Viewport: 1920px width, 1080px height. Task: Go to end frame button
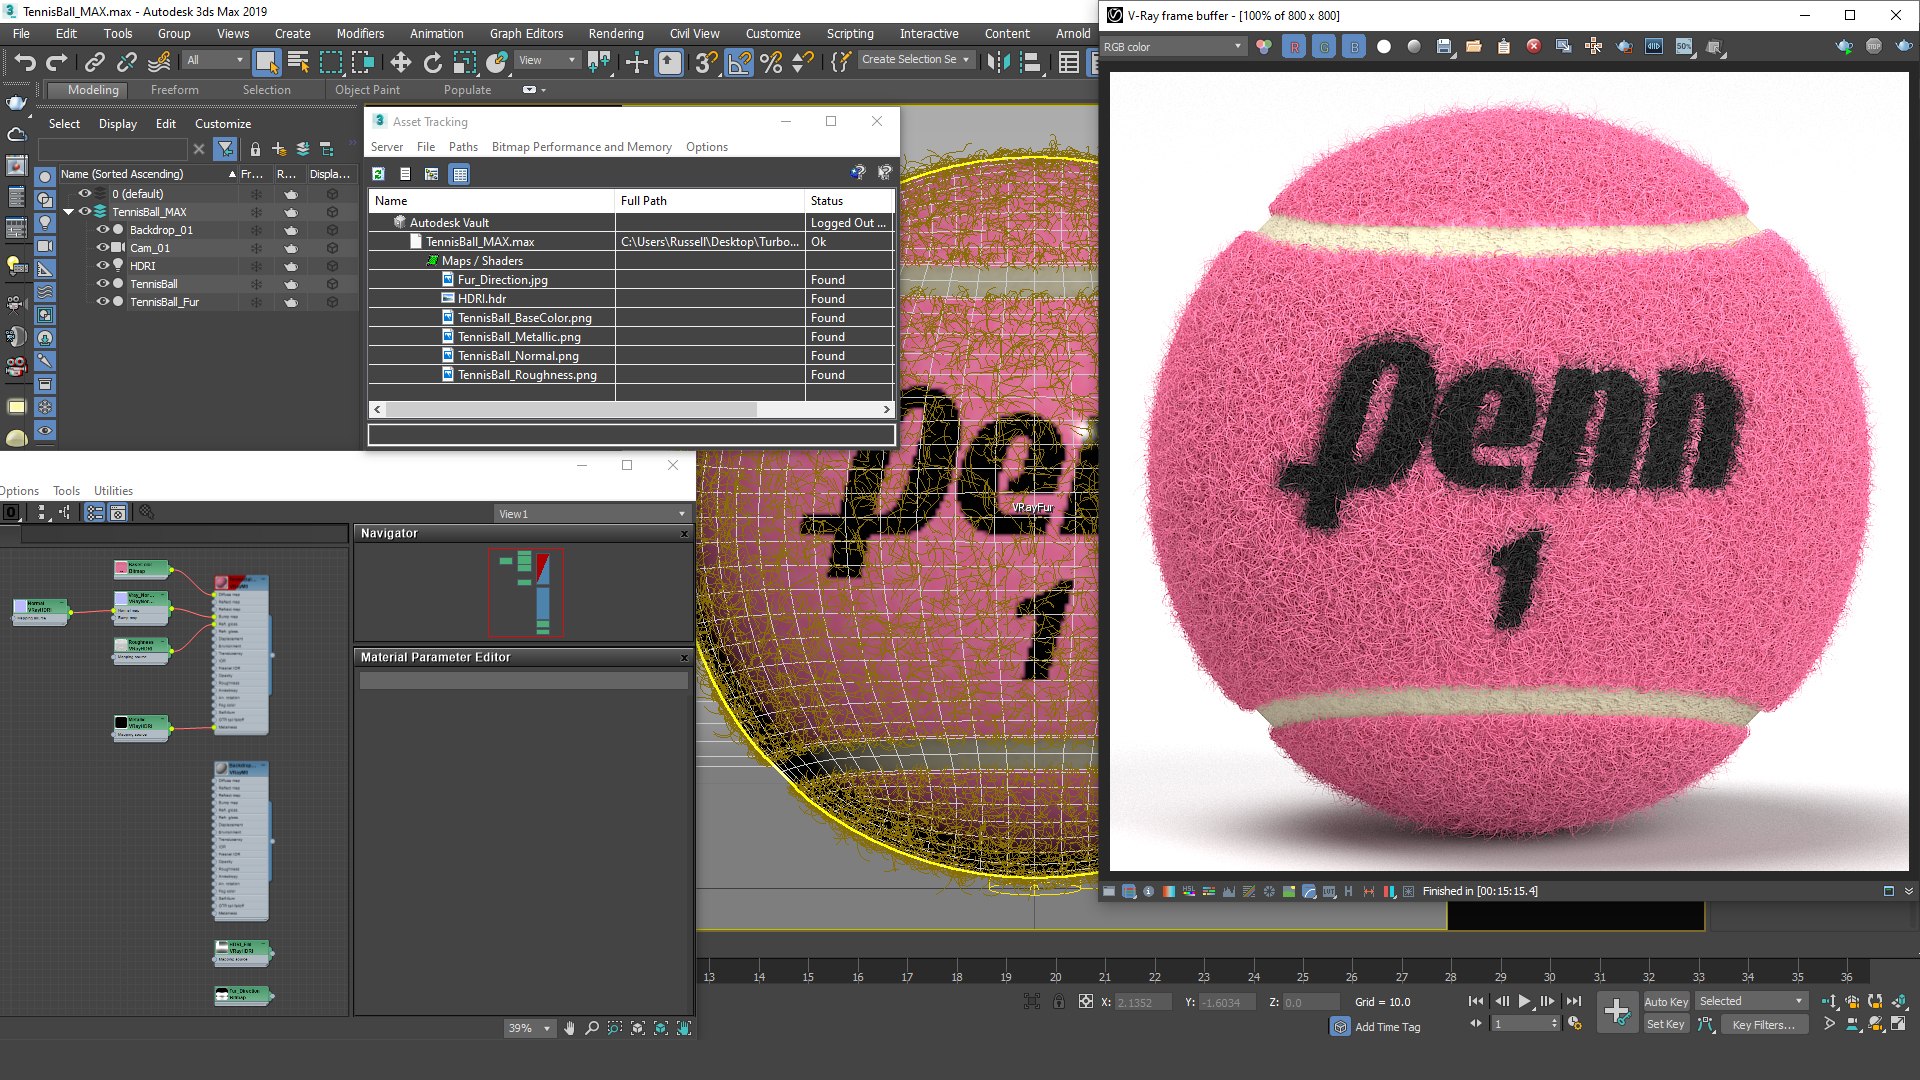[1573, 1001]
